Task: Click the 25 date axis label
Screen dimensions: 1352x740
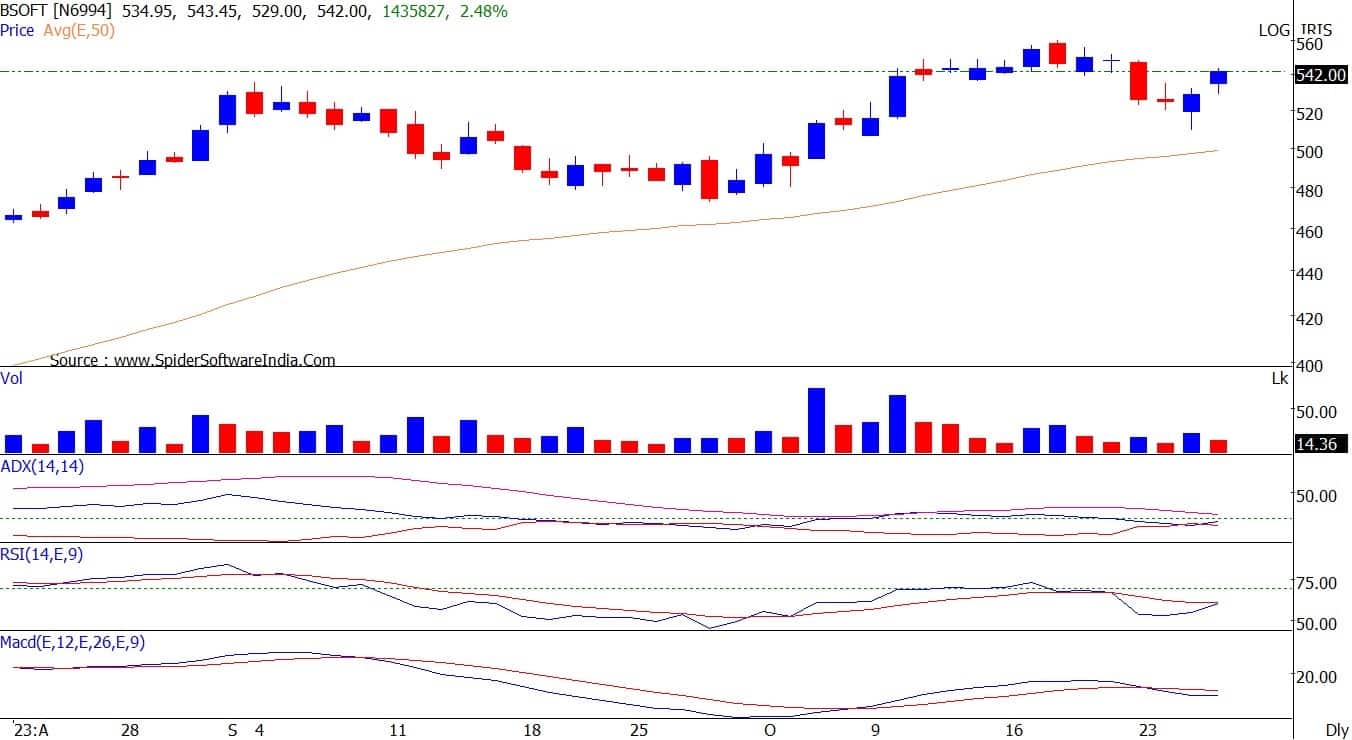Action: point(640,730)
